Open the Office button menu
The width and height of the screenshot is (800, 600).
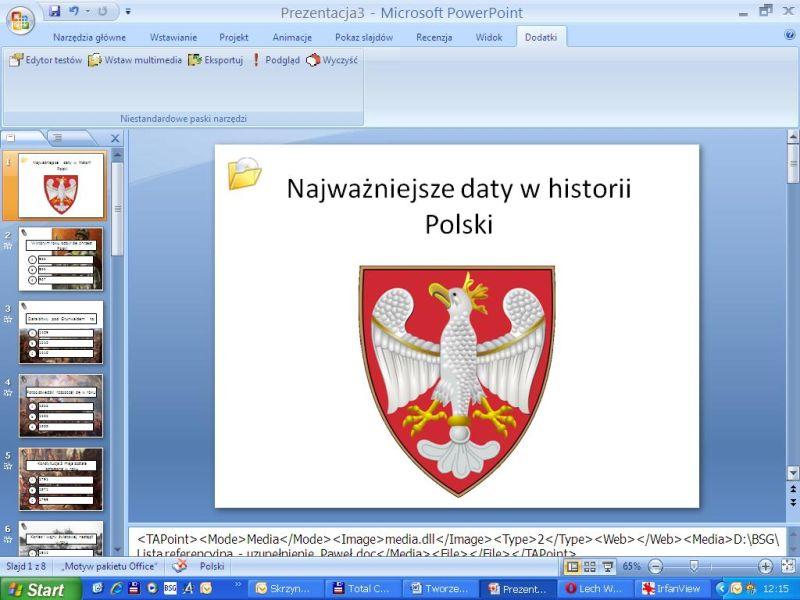point(20,20)
